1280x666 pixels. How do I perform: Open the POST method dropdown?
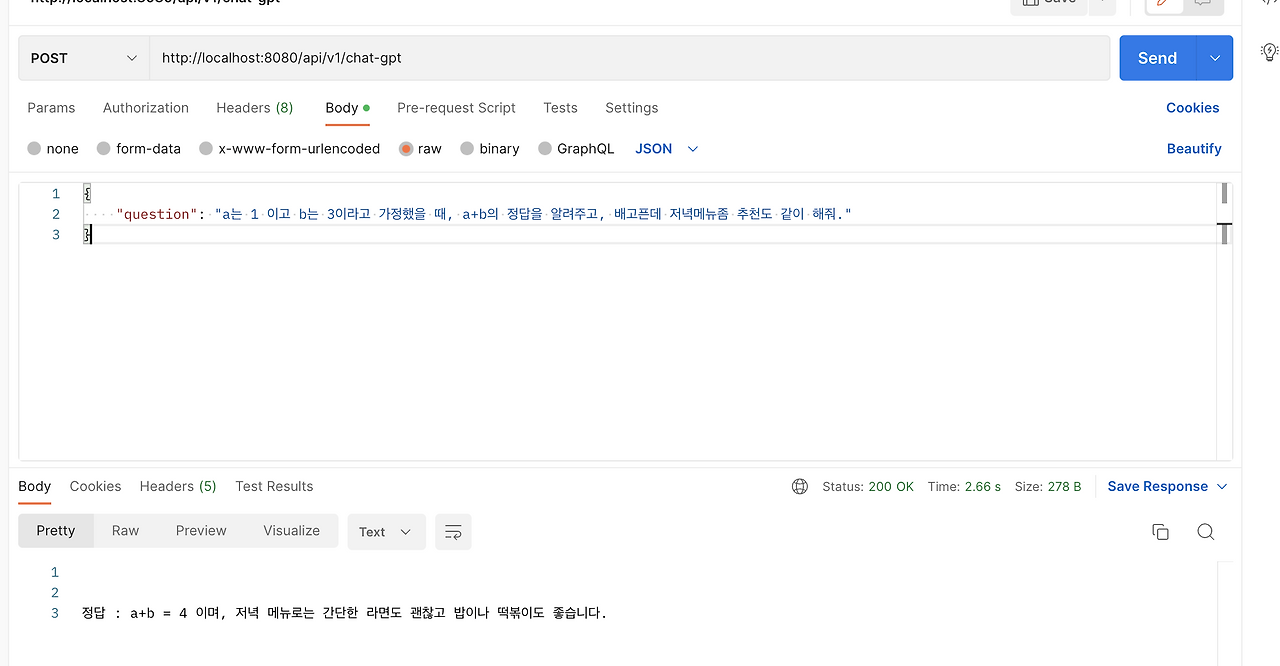click(83, 58)
